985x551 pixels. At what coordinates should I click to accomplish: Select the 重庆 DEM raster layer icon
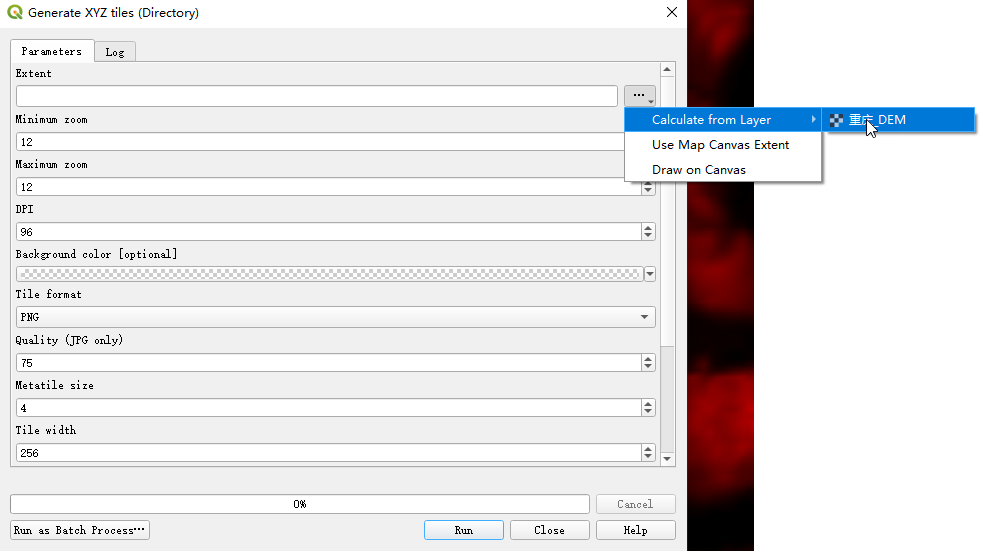pos(836,120)
